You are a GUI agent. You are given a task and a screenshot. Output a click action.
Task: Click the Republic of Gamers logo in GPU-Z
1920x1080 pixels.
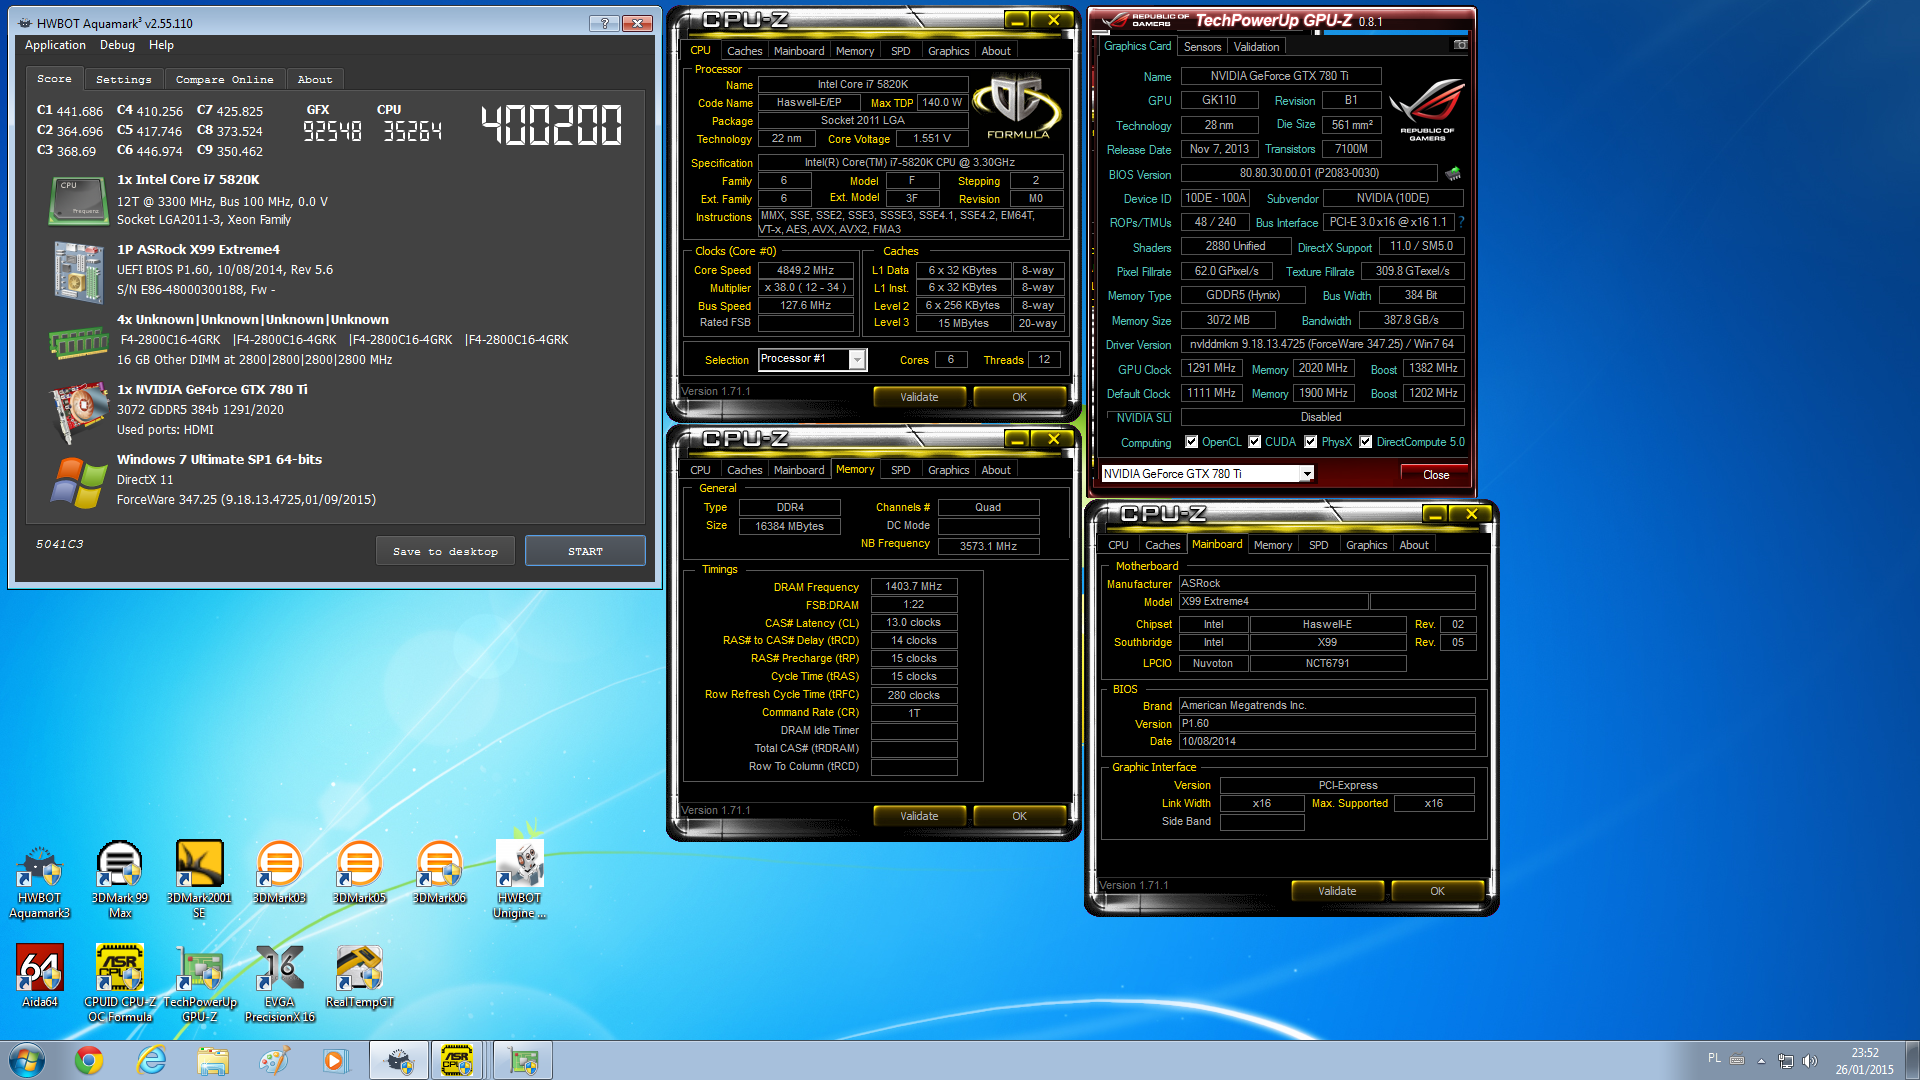coord(1427,108)
